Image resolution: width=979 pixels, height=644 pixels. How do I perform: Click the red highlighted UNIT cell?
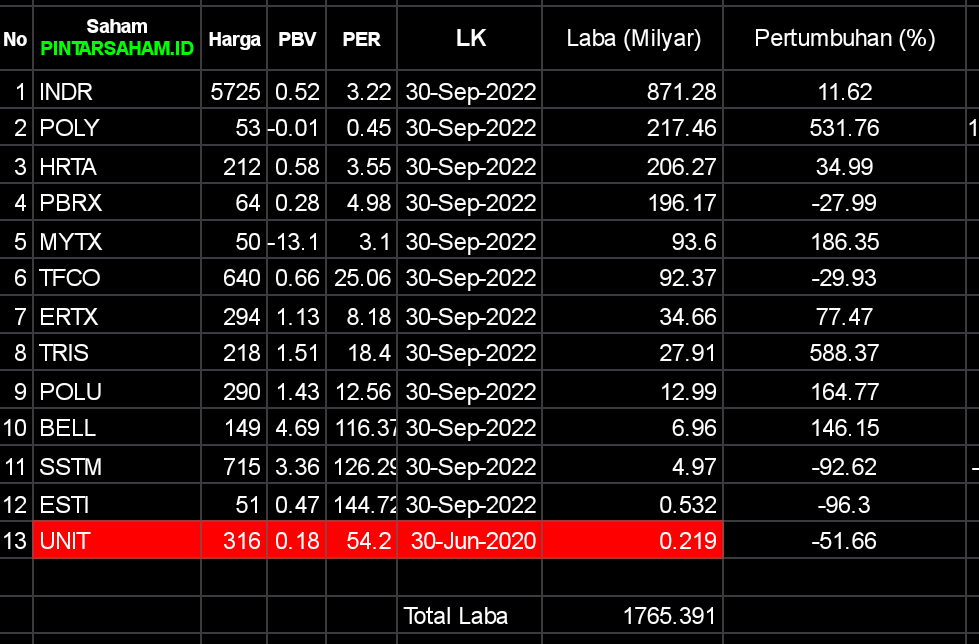(x=117, y=541)
